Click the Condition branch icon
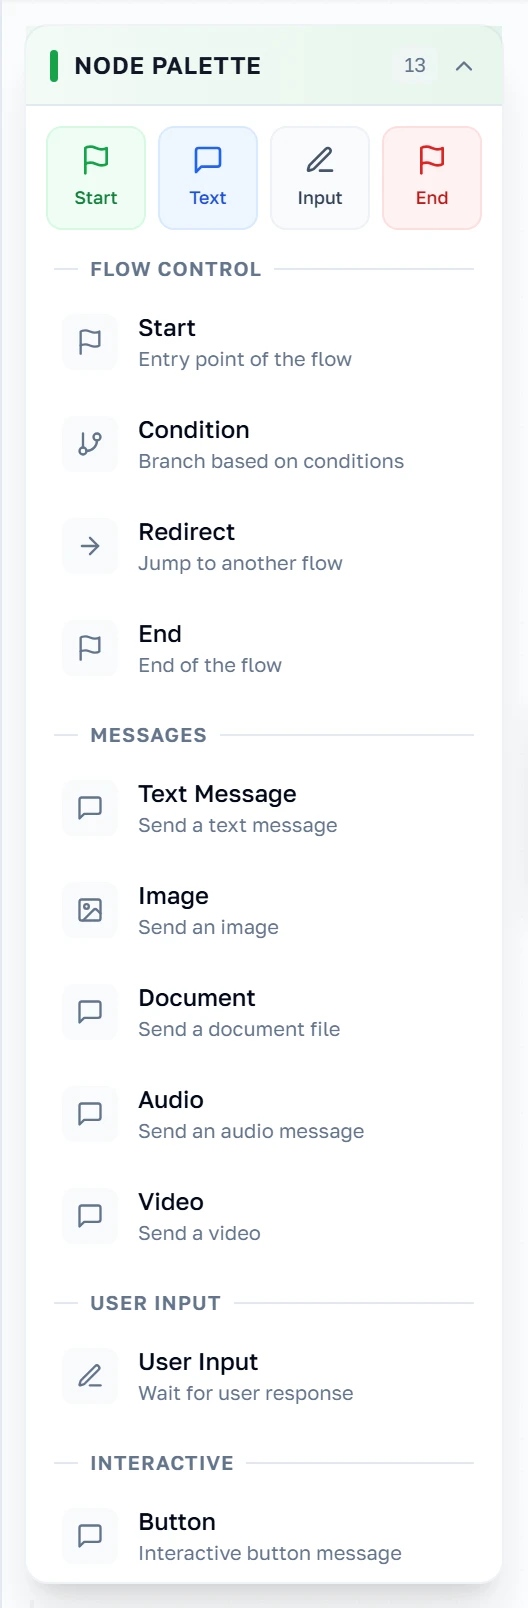Image resolution: width=528 pixels, height=1608 pixels. (x=90, y=444)
